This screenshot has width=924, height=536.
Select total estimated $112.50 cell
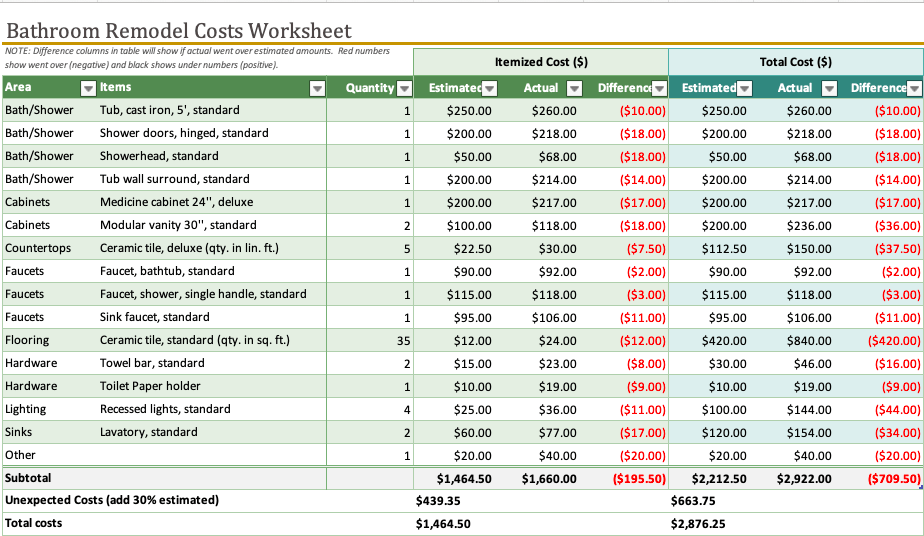[x=711, y=249]
